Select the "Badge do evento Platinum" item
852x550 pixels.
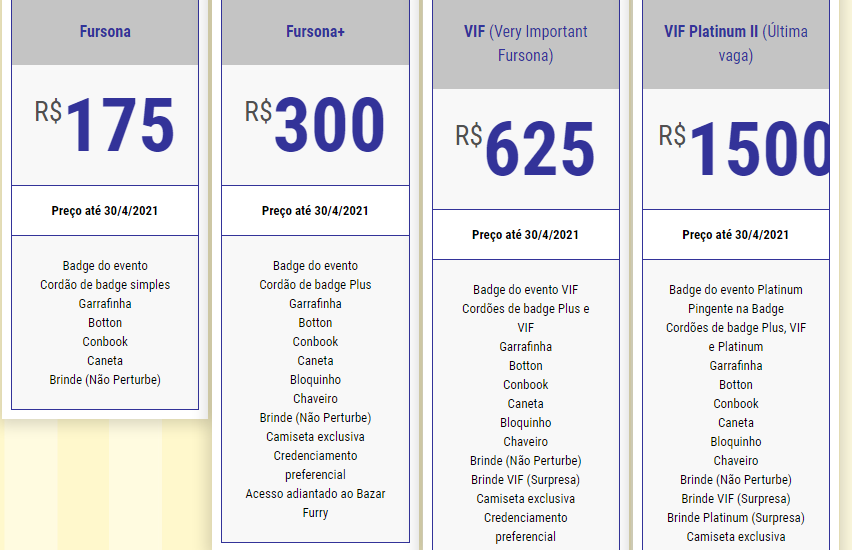(x=736, y=290)
